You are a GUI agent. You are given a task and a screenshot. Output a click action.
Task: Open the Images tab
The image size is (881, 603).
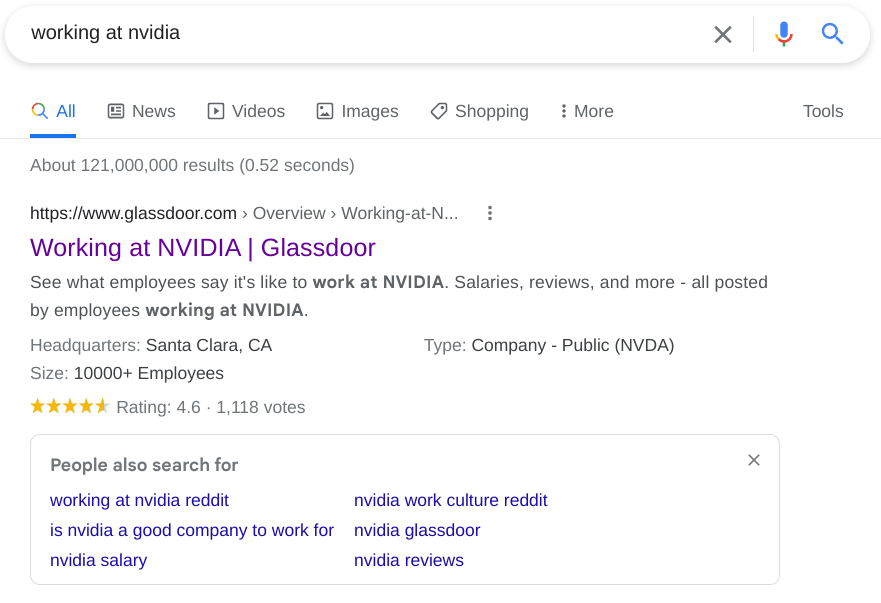(x=357, y=111)
